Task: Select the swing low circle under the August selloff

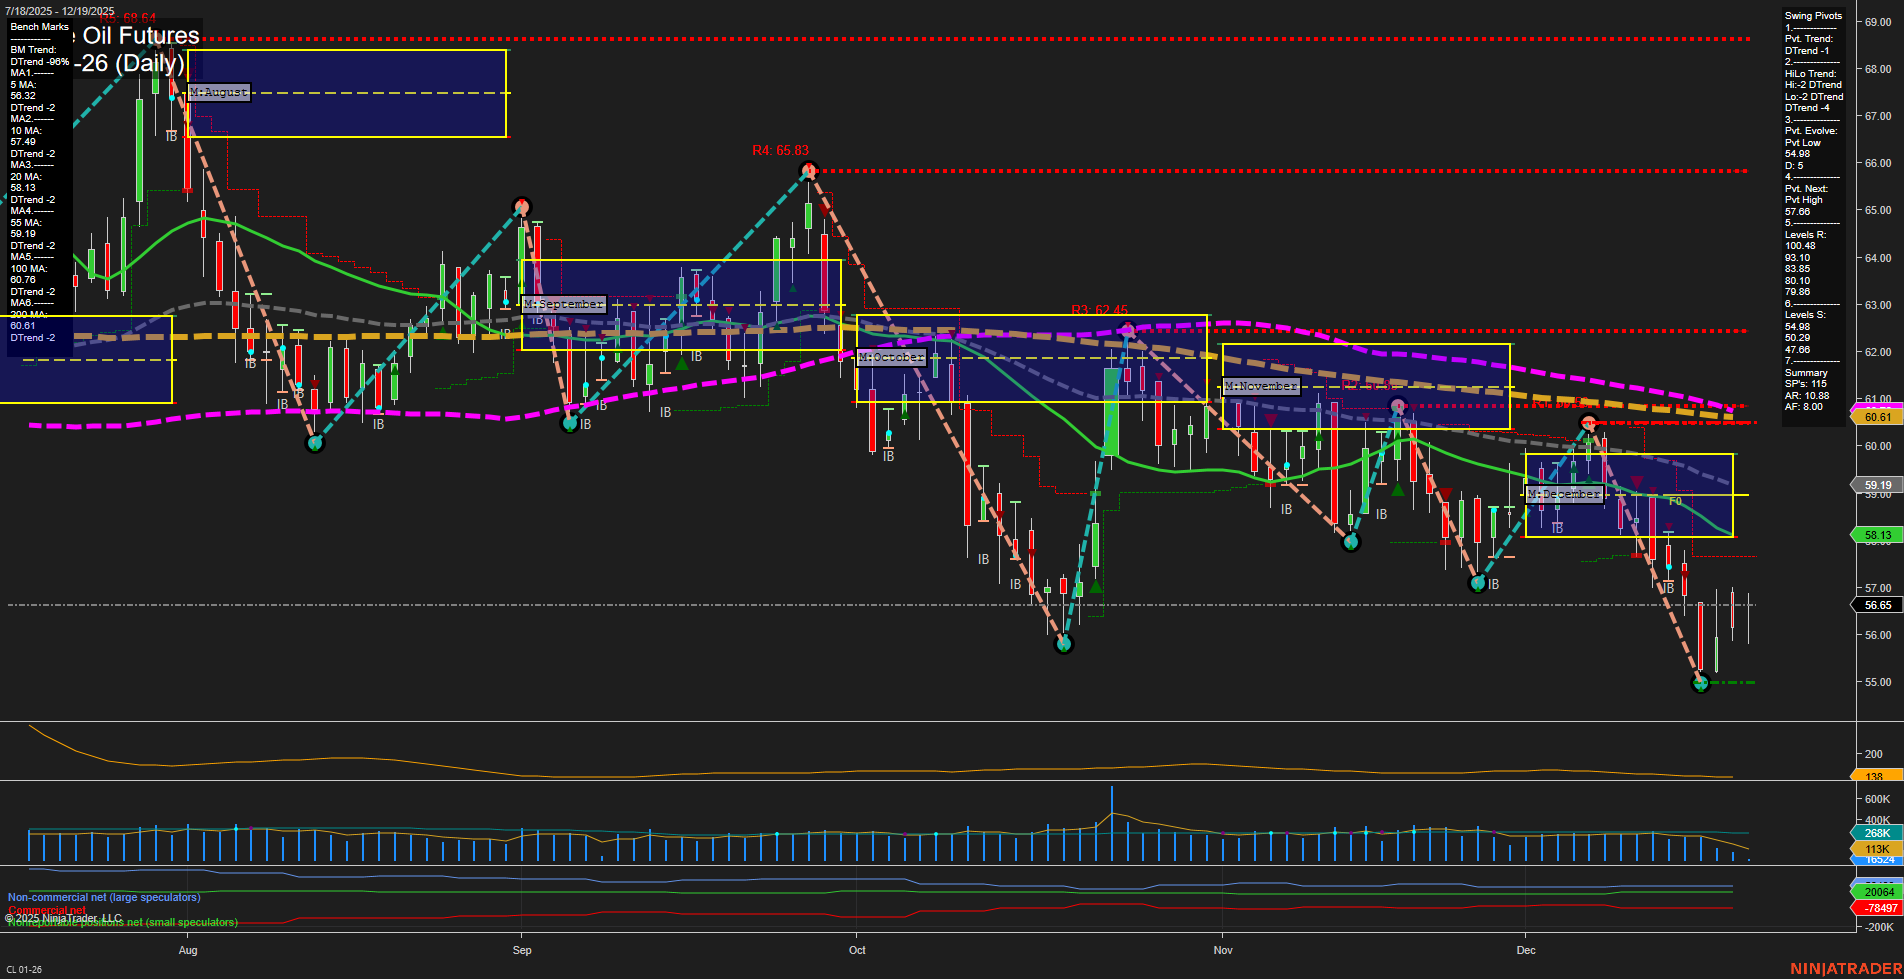Action: [x=315, y=442]
